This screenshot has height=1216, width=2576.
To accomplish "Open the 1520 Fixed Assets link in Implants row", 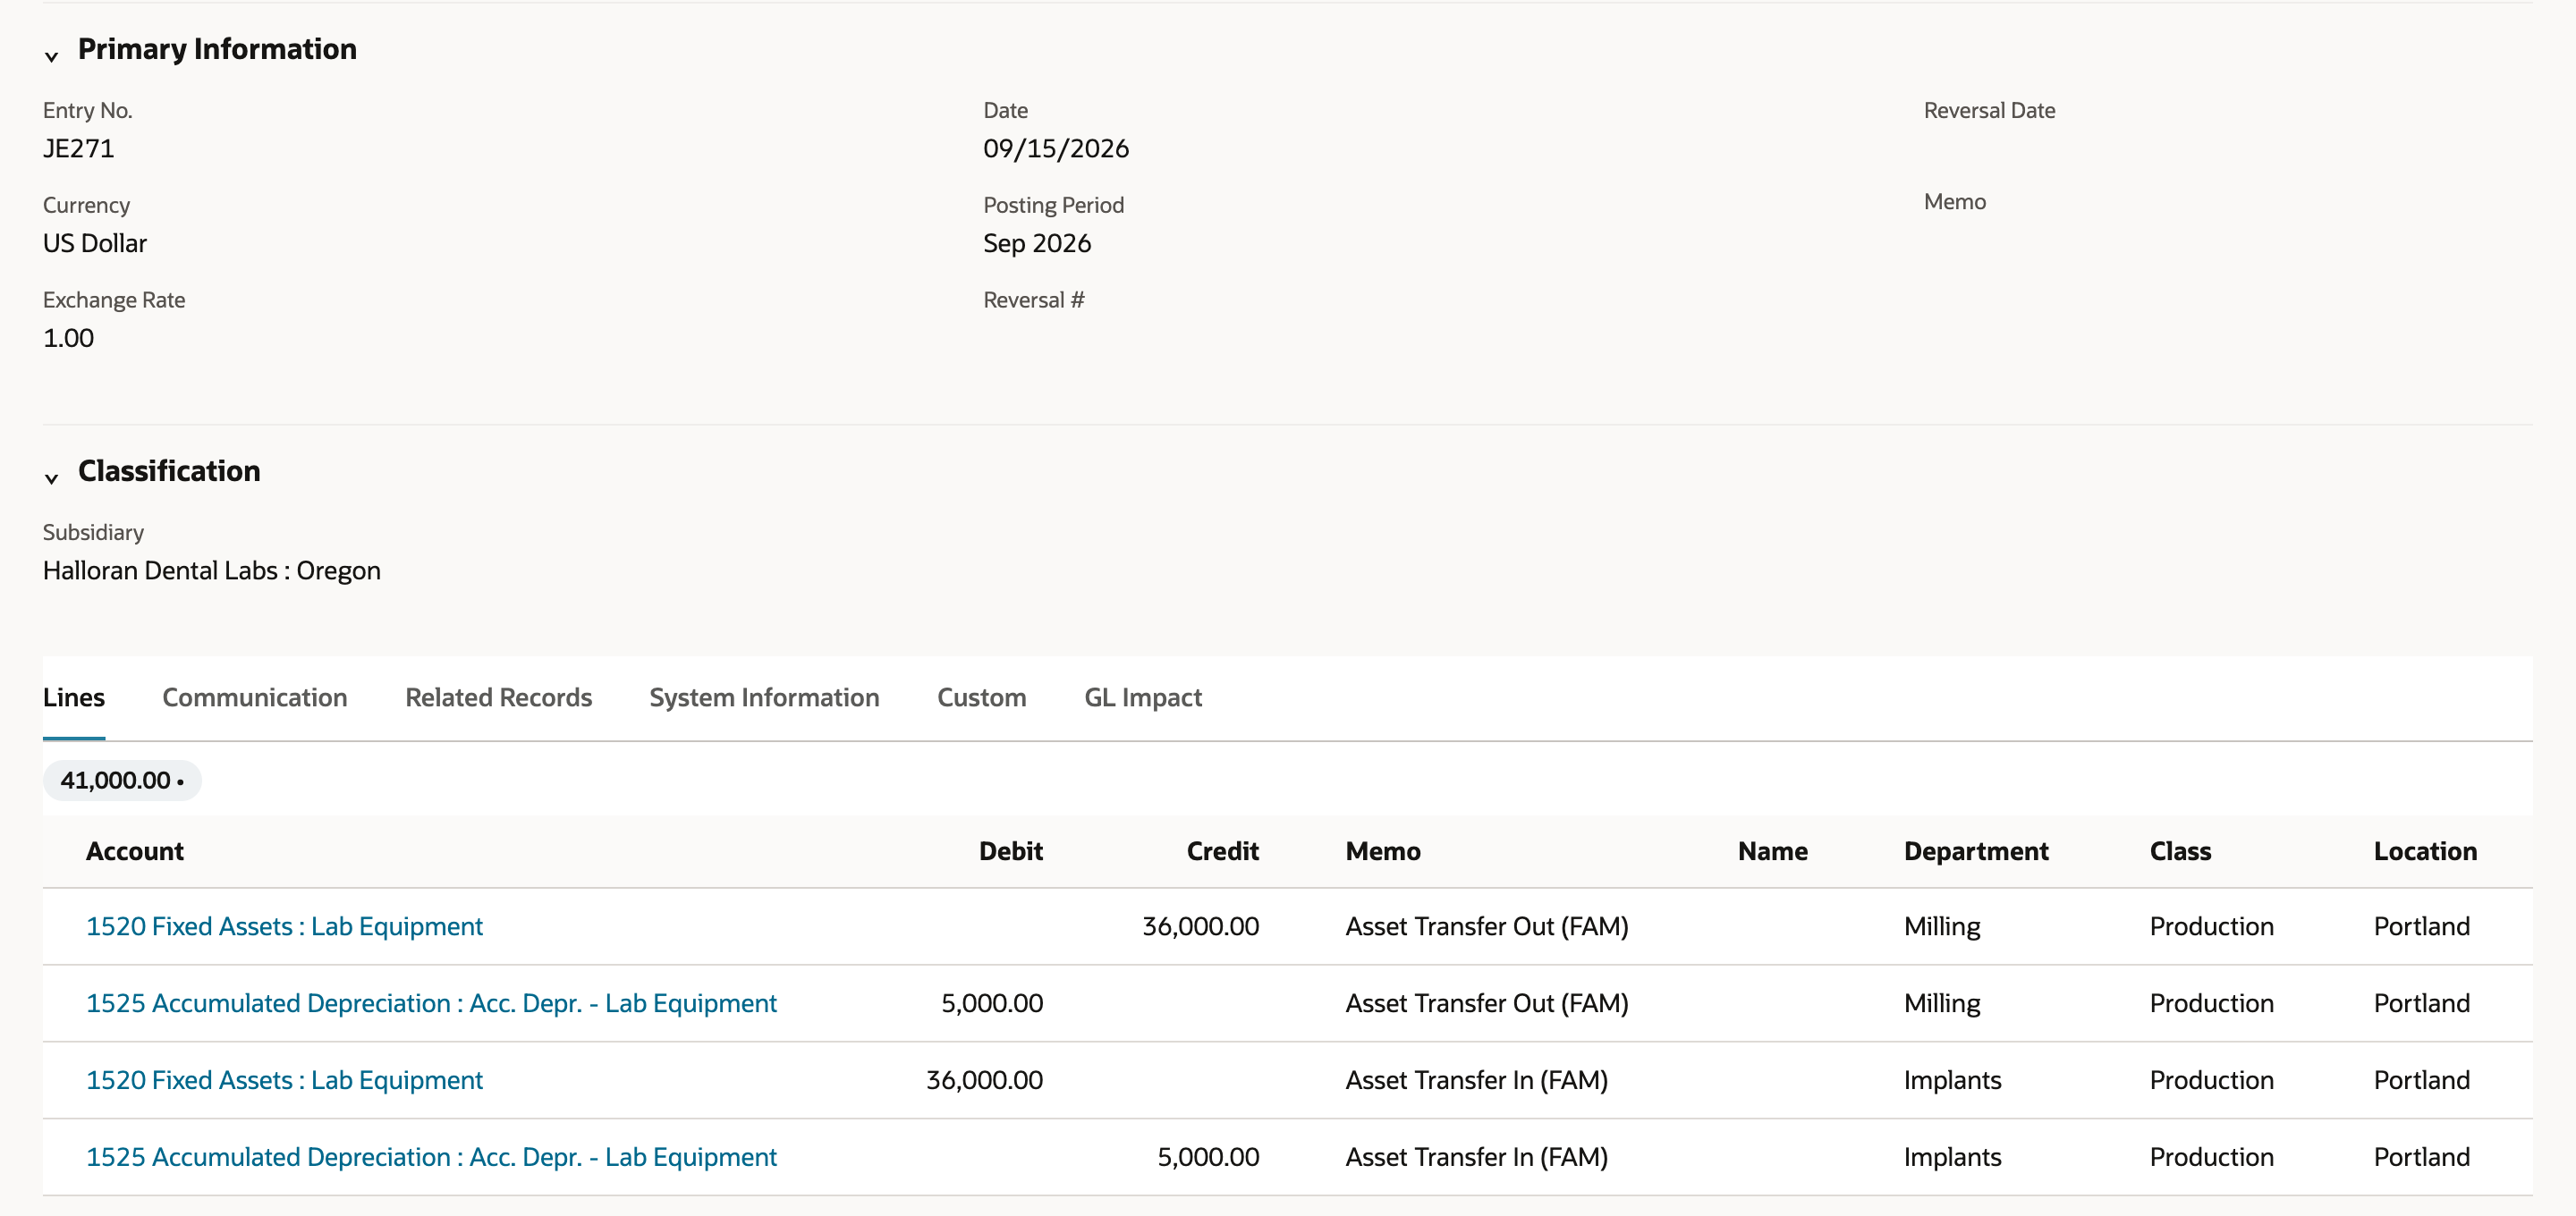I will (x=284, y=1080).
